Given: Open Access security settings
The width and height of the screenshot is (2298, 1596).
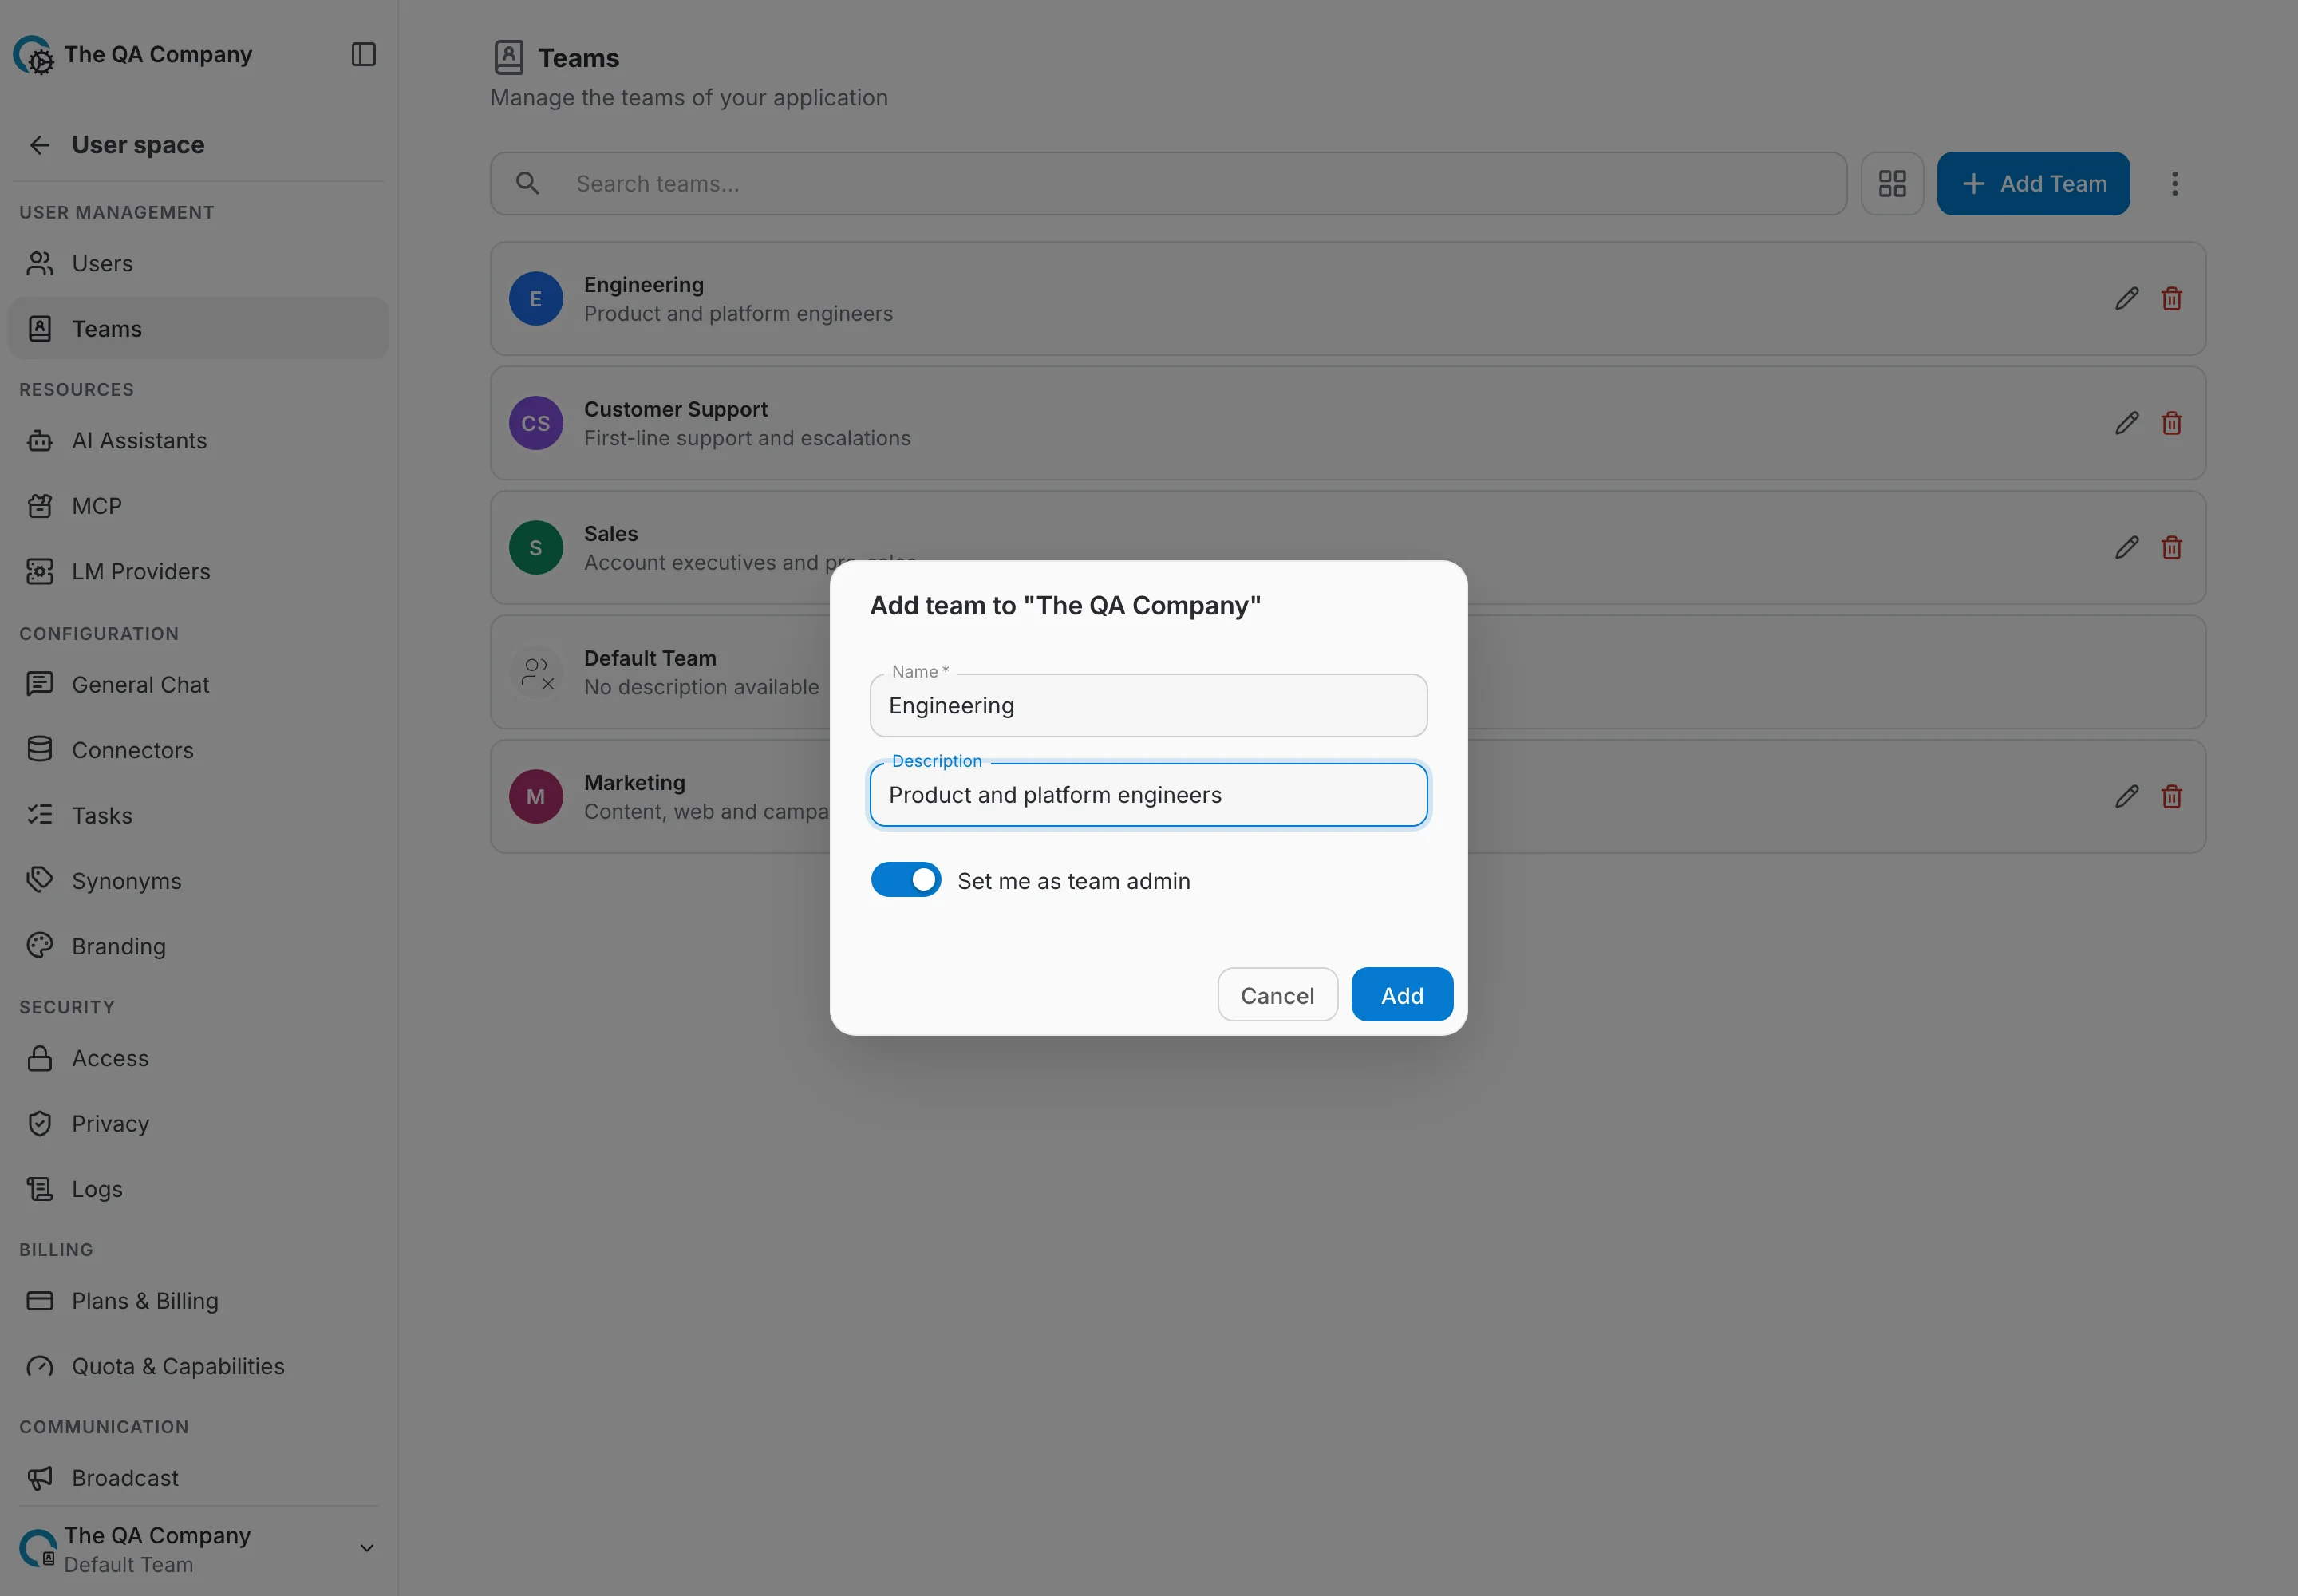Looking at the screenshot, I should click(x=198, y=1058).
